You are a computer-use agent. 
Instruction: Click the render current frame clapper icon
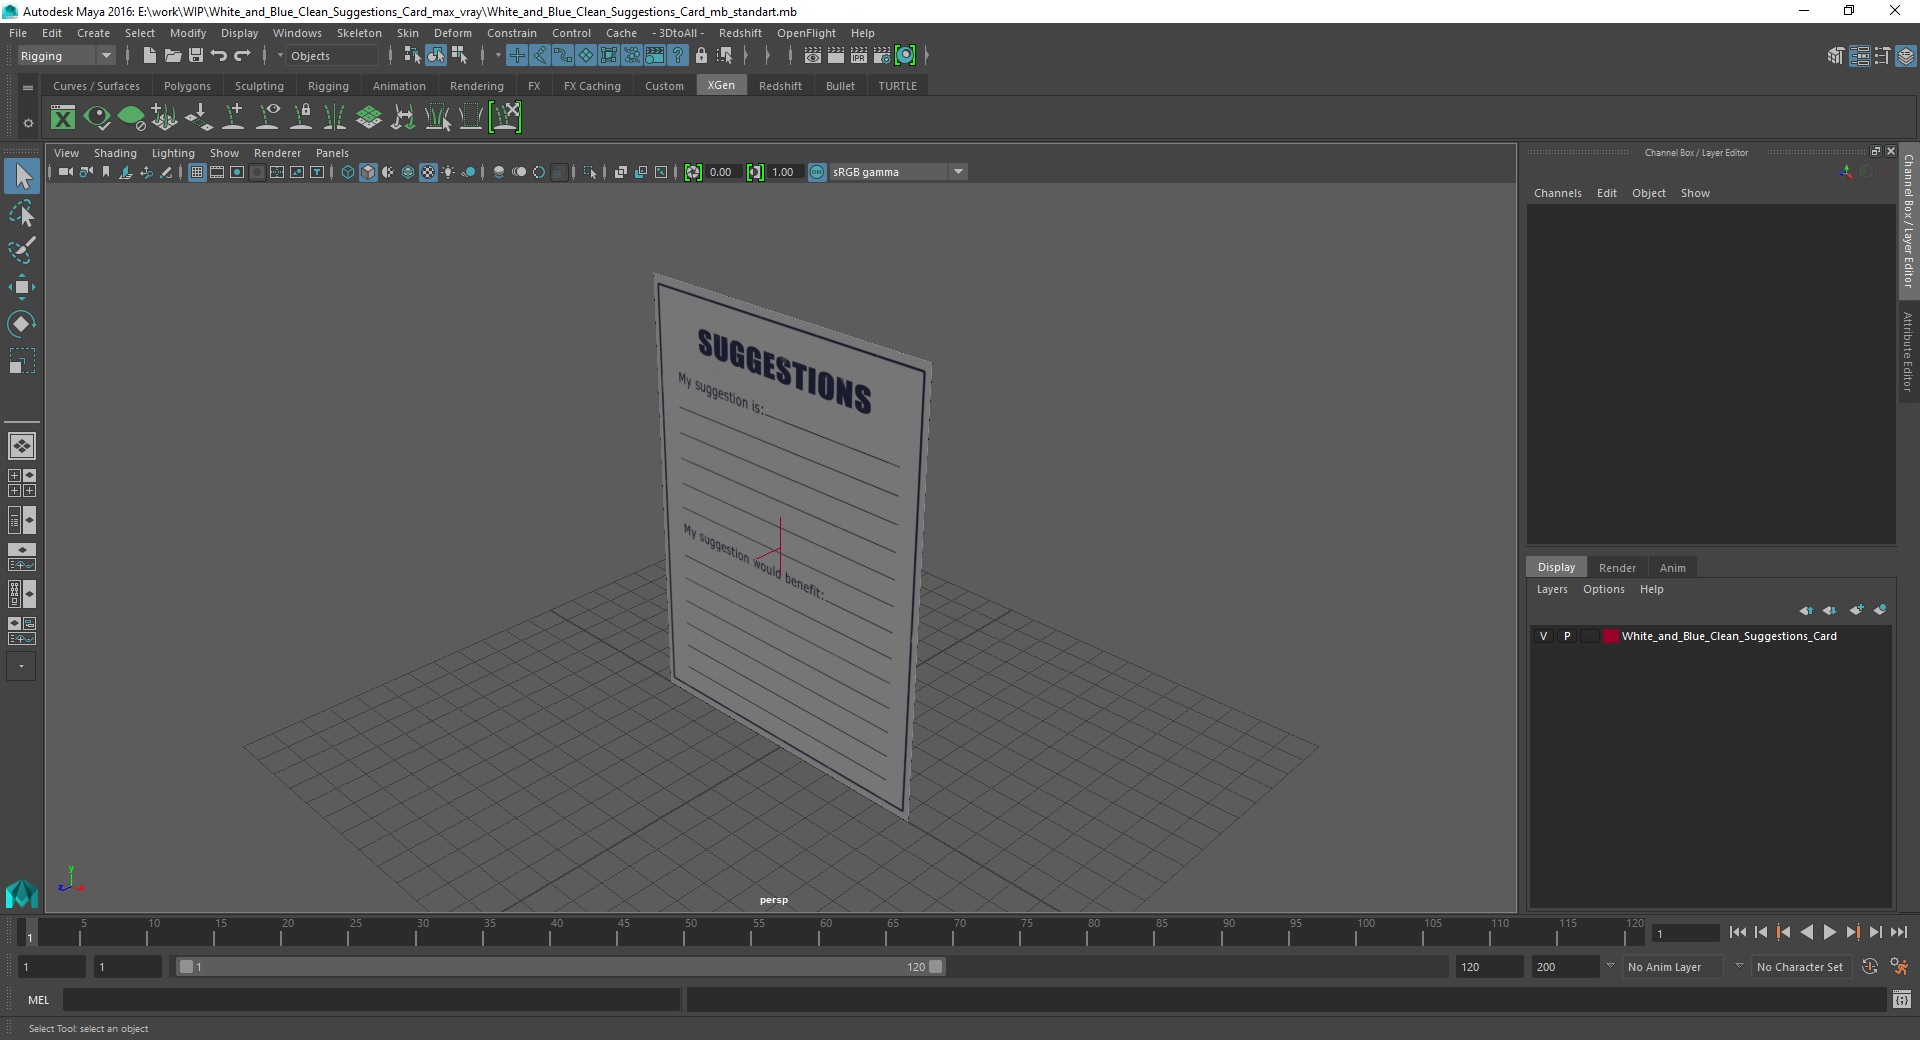pyautogui.click(x=836, y=56)
